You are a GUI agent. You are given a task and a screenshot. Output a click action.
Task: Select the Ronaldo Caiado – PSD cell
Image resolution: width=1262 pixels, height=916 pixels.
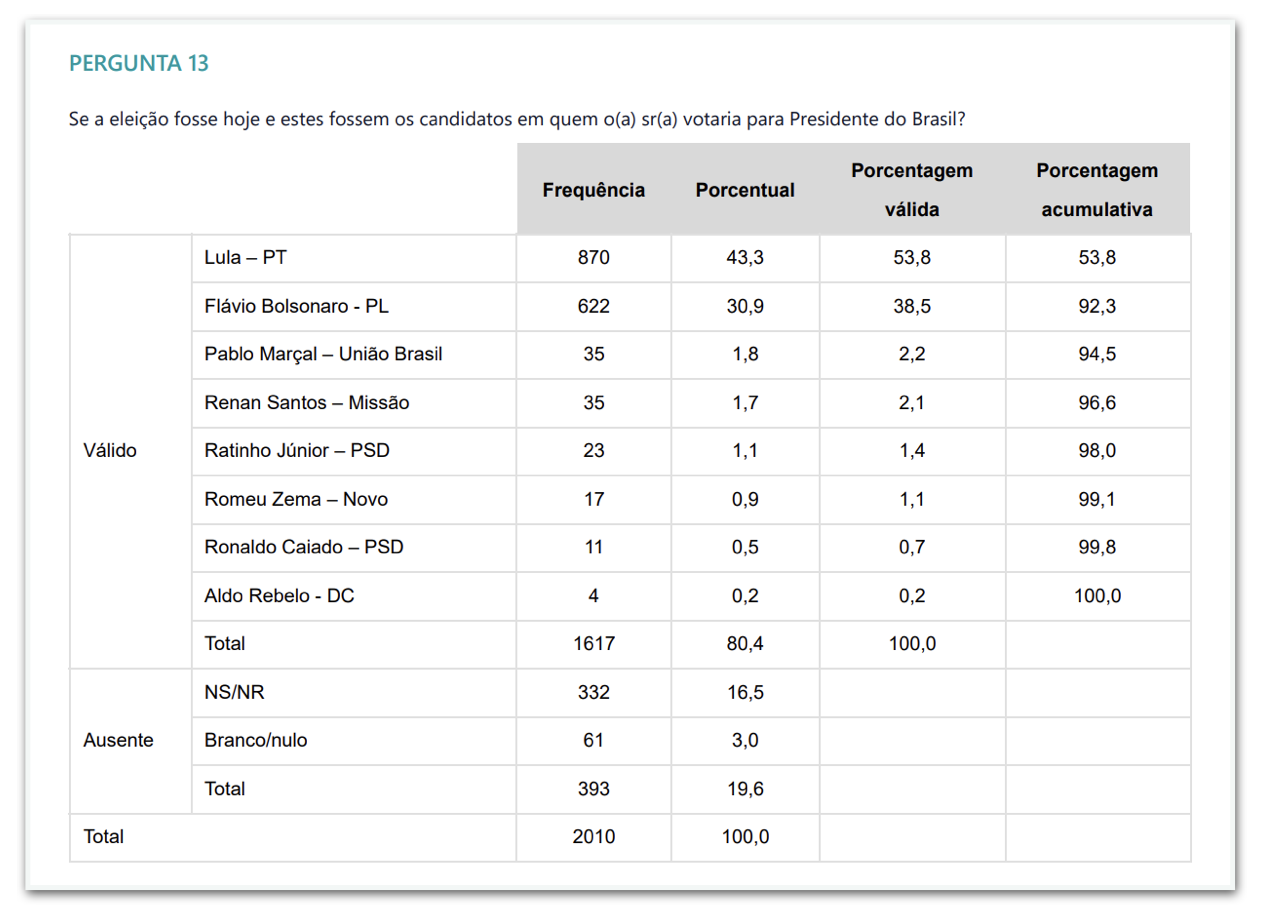pos(304,547)
